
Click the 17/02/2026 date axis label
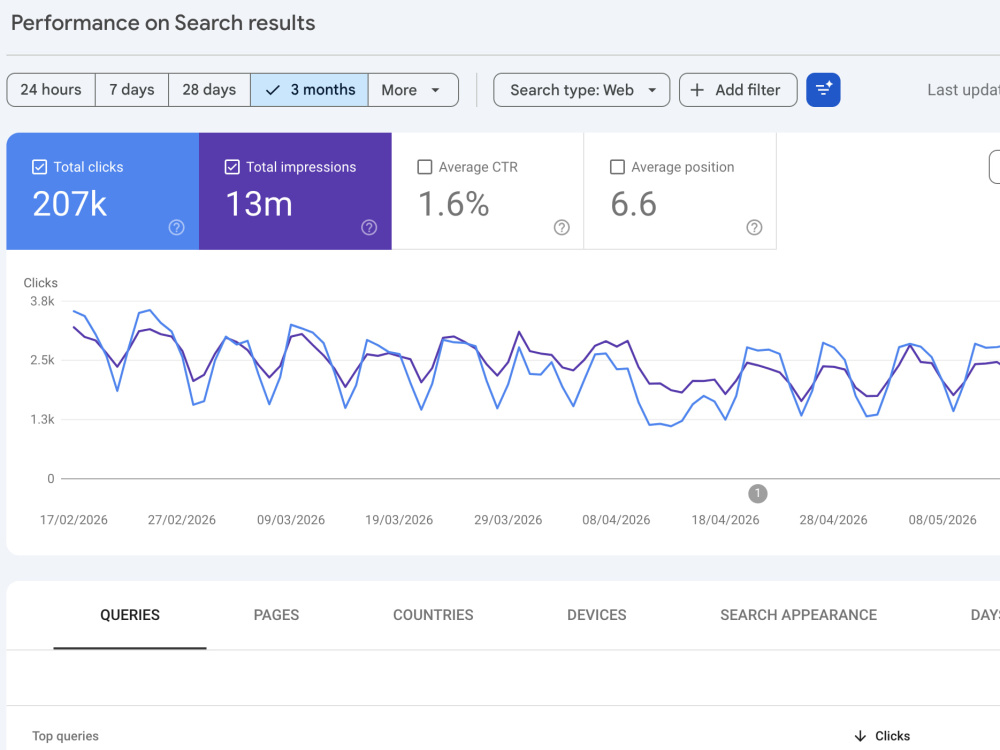click(74, 520)
